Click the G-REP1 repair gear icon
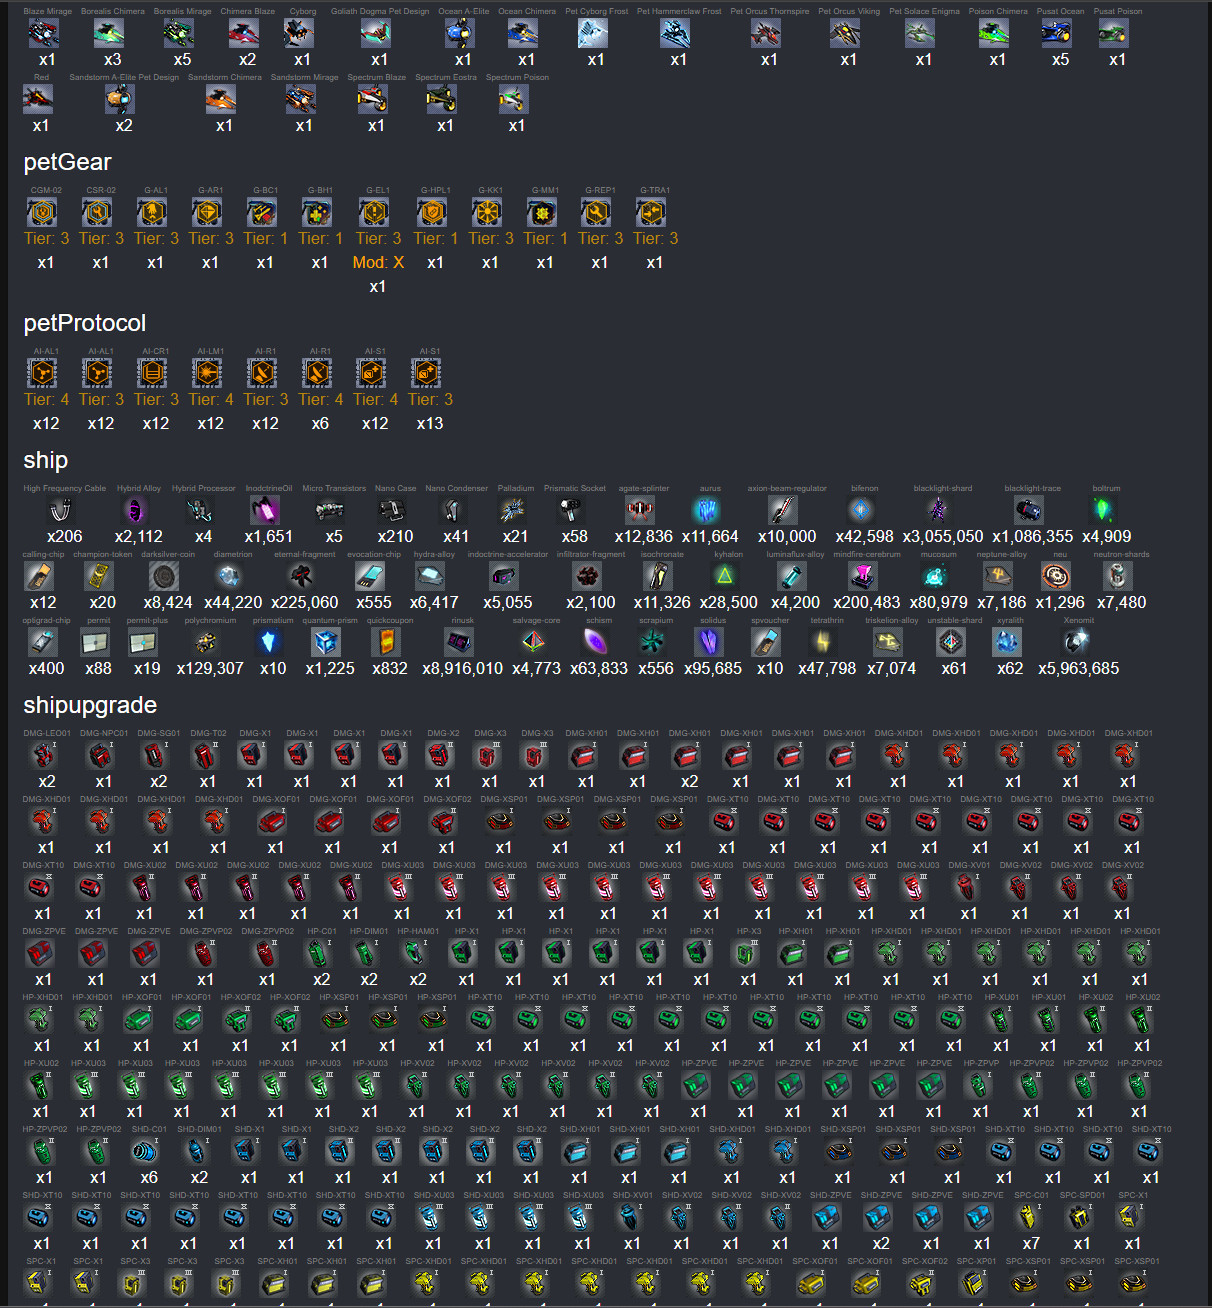 595,212
